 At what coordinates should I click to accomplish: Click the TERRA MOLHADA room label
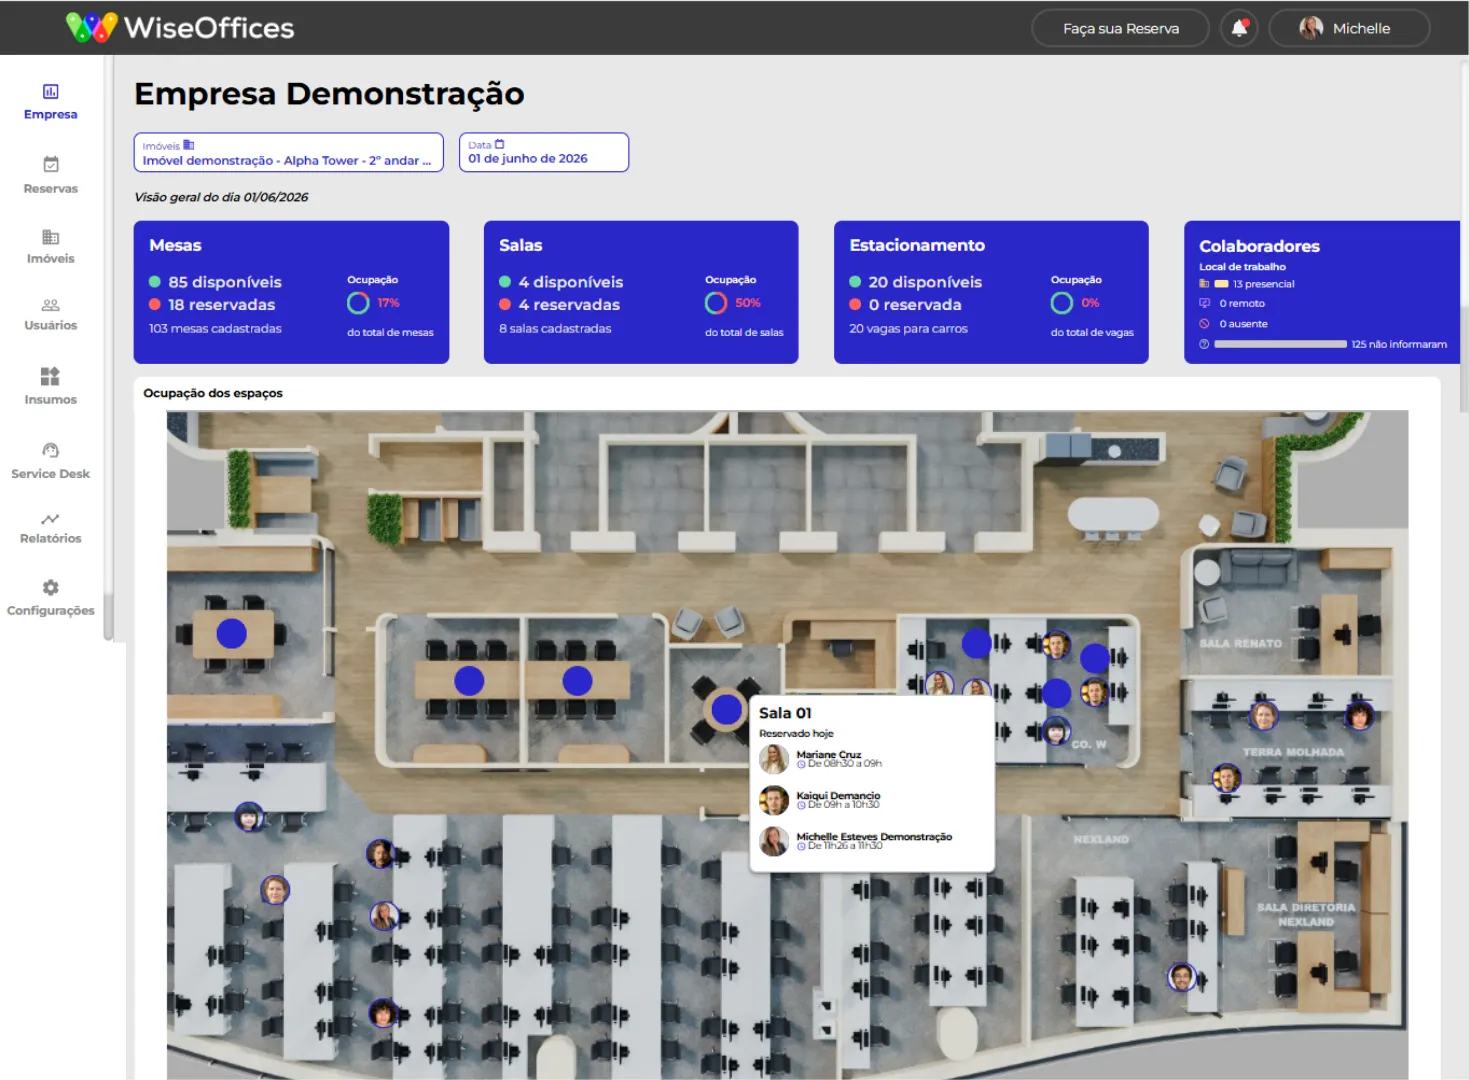click(1293, 752)
